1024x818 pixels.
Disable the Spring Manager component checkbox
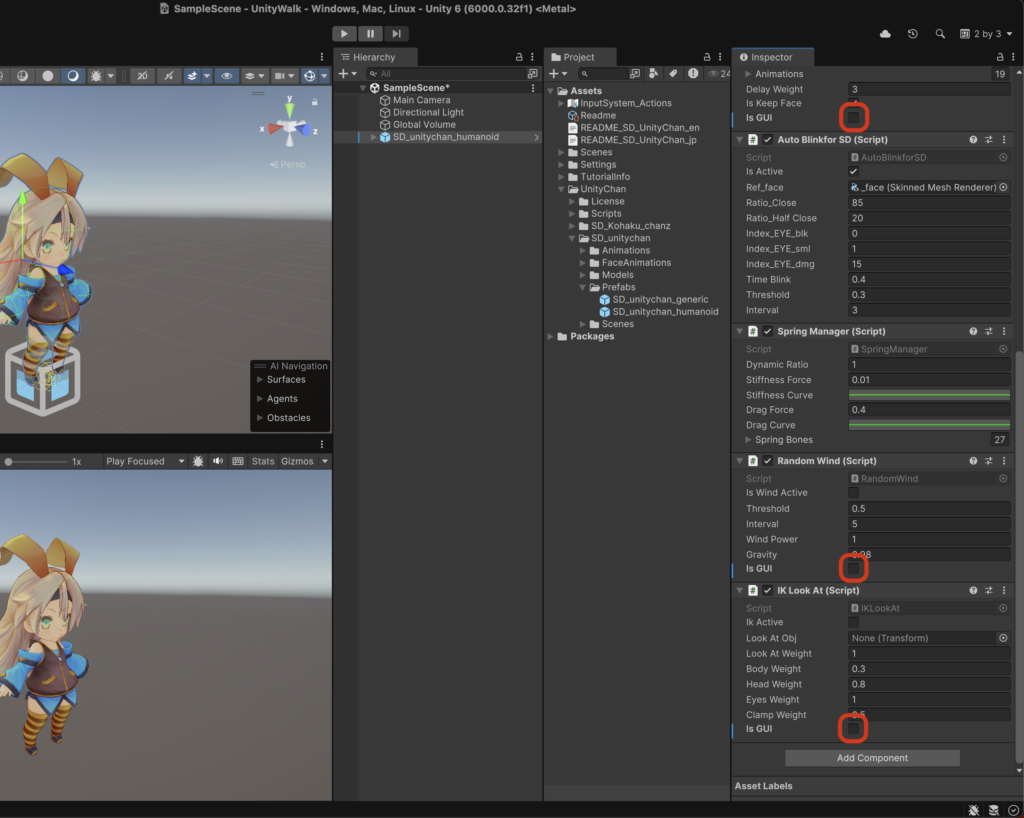pos(767,331)
